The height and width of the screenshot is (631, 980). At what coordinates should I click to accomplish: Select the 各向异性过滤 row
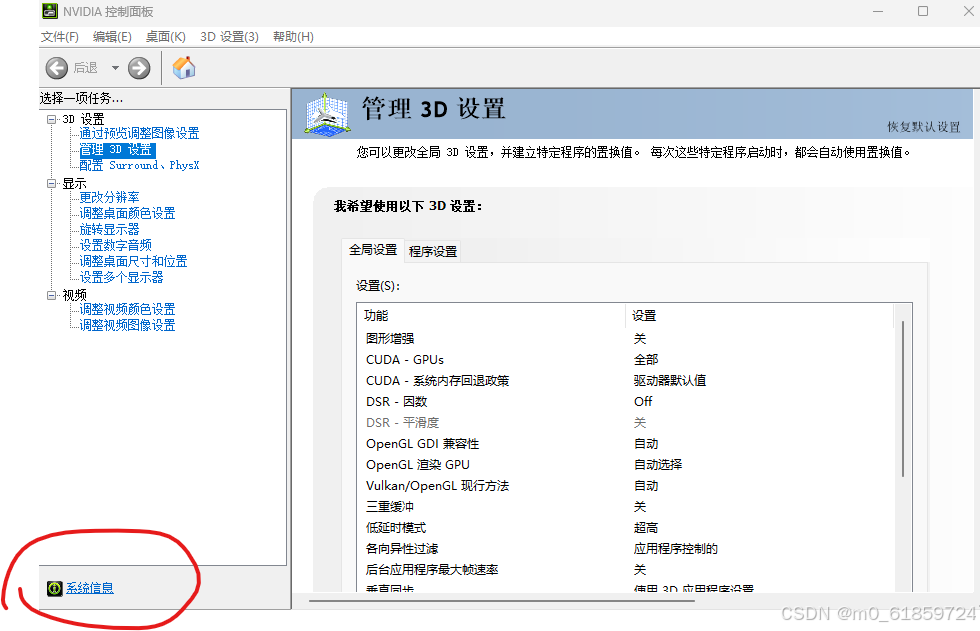tap(628, 549)
